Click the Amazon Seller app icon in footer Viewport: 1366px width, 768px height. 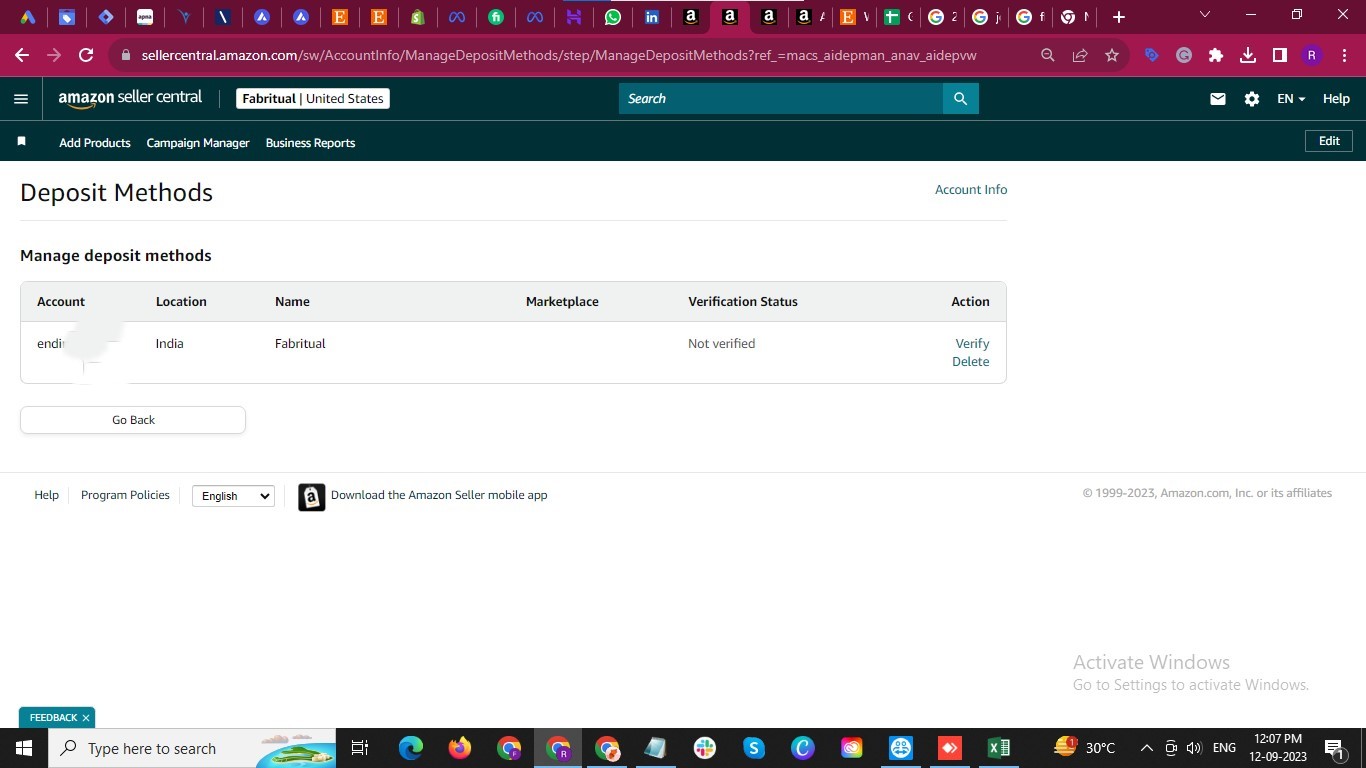click(312, 497)
